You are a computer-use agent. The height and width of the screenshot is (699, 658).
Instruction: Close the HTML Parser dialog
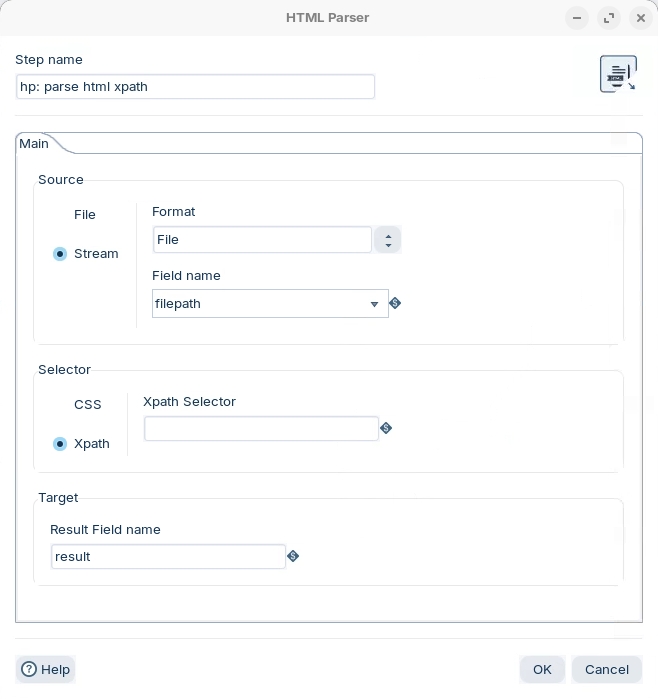point(641,18)
